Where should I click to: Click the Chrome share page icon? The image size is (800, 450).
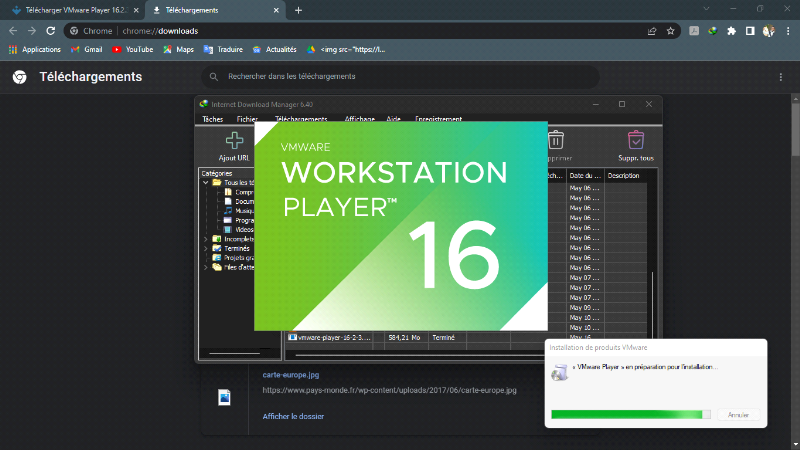tap(652, 31)
